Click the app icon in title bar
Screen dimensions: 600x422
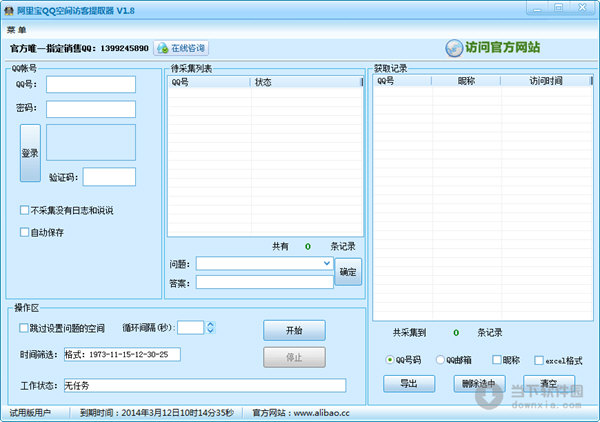click(x=10, y=11)
